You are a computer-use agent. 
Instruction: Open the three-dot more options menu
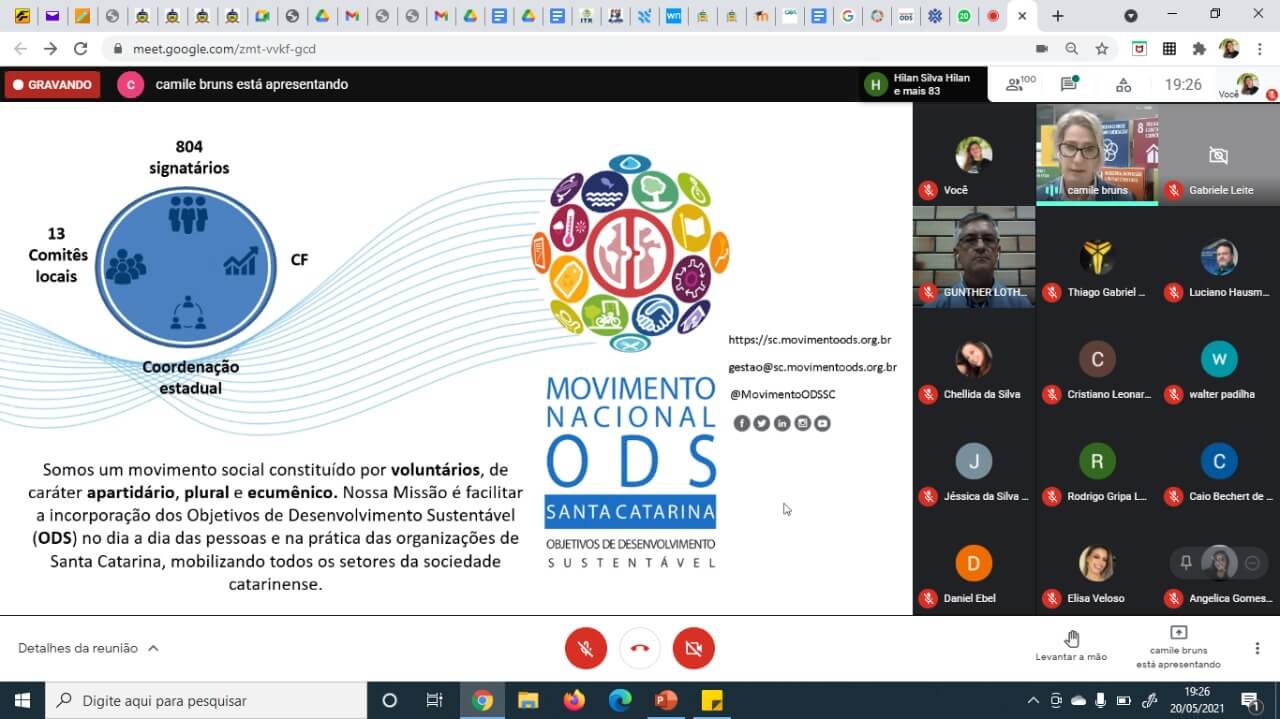pyautogui.click(x=1257, y=648)
